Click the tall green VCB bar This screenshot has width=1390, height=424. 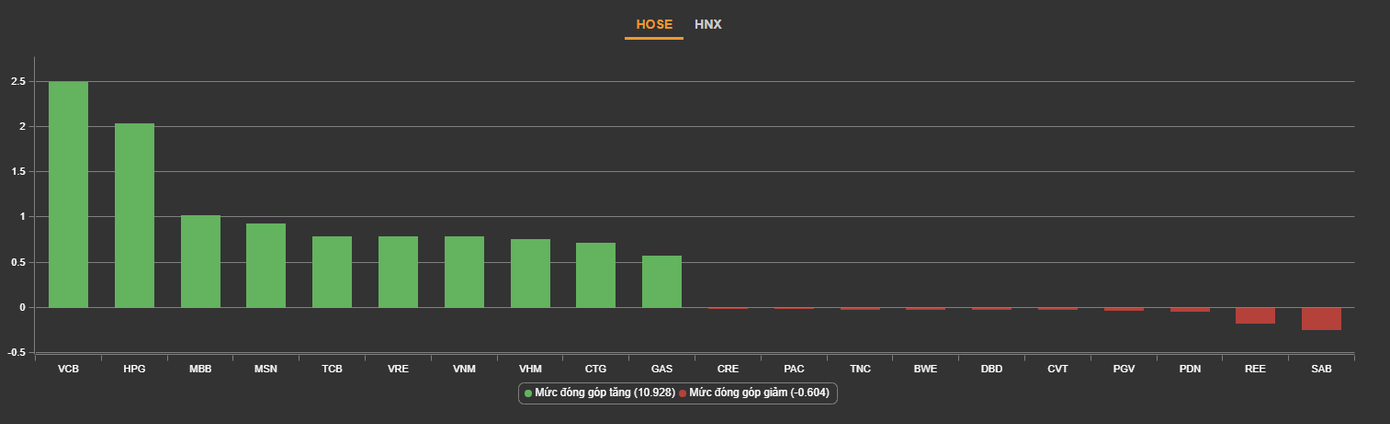68,195
